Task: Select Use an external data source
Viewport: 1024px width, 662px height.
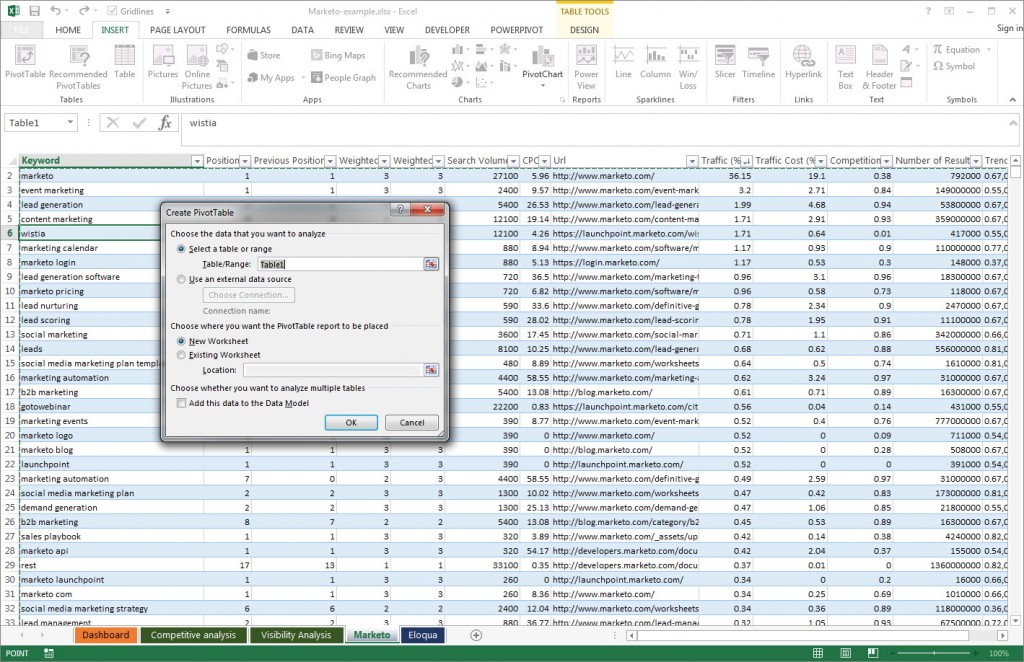Action: coord(181,279)
